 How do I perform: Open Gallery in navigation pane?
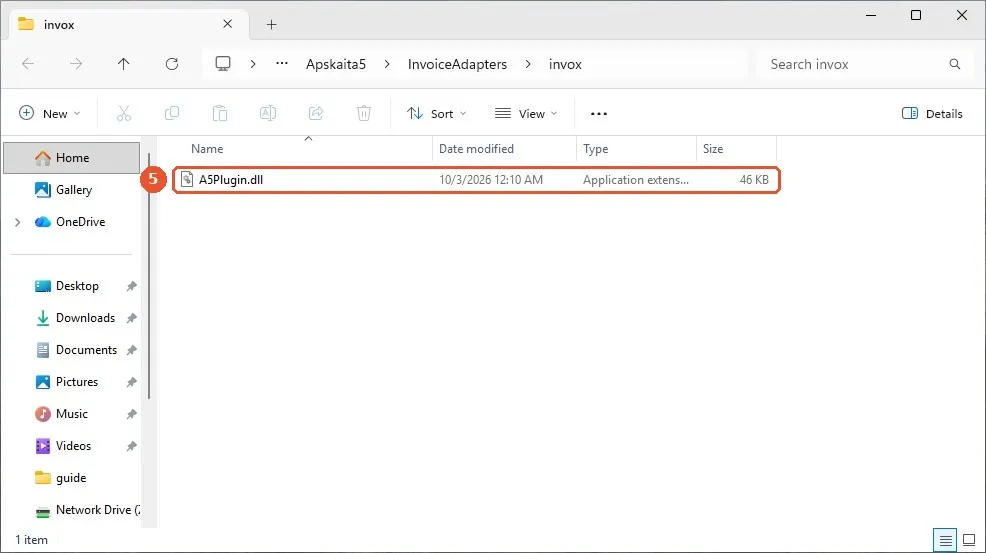74,189
